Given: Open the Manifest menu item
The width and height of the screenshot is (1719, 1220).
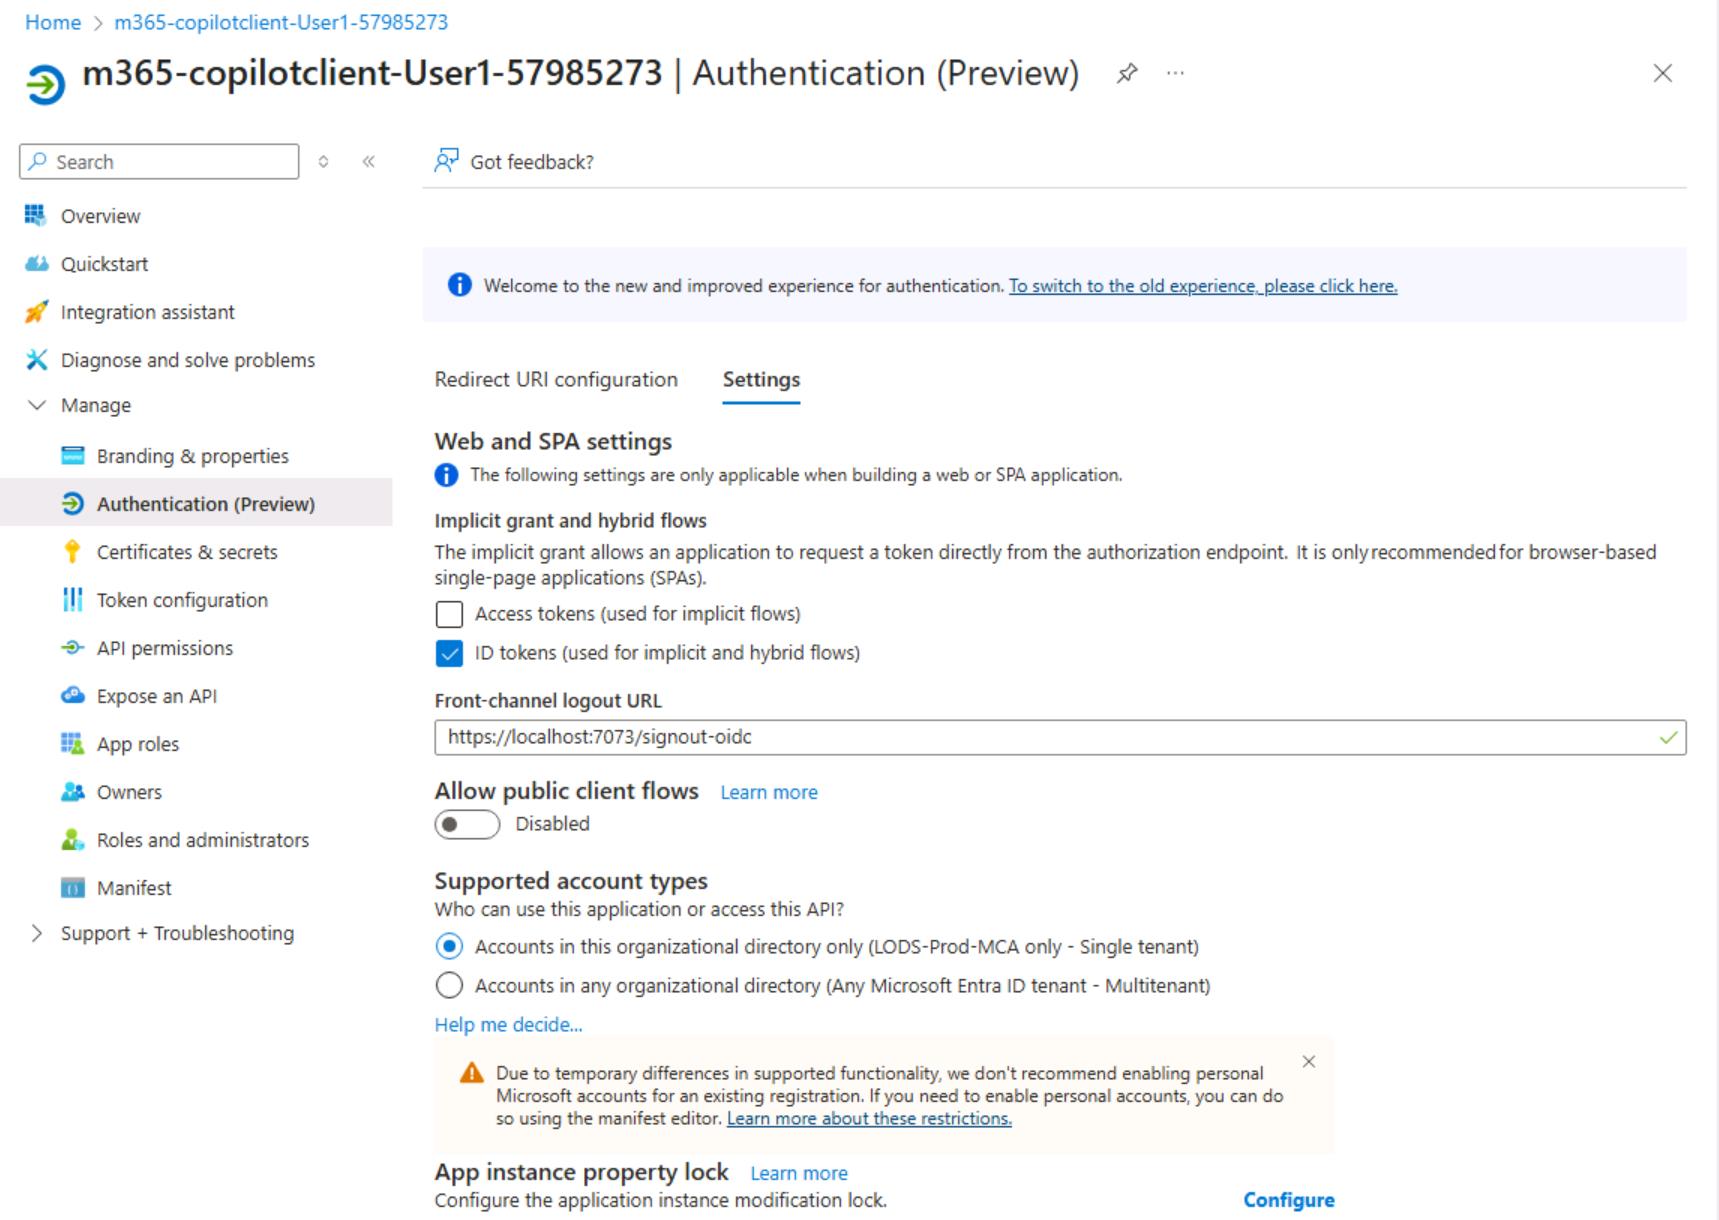Looking at the screenshot, I should pos(134,888).
